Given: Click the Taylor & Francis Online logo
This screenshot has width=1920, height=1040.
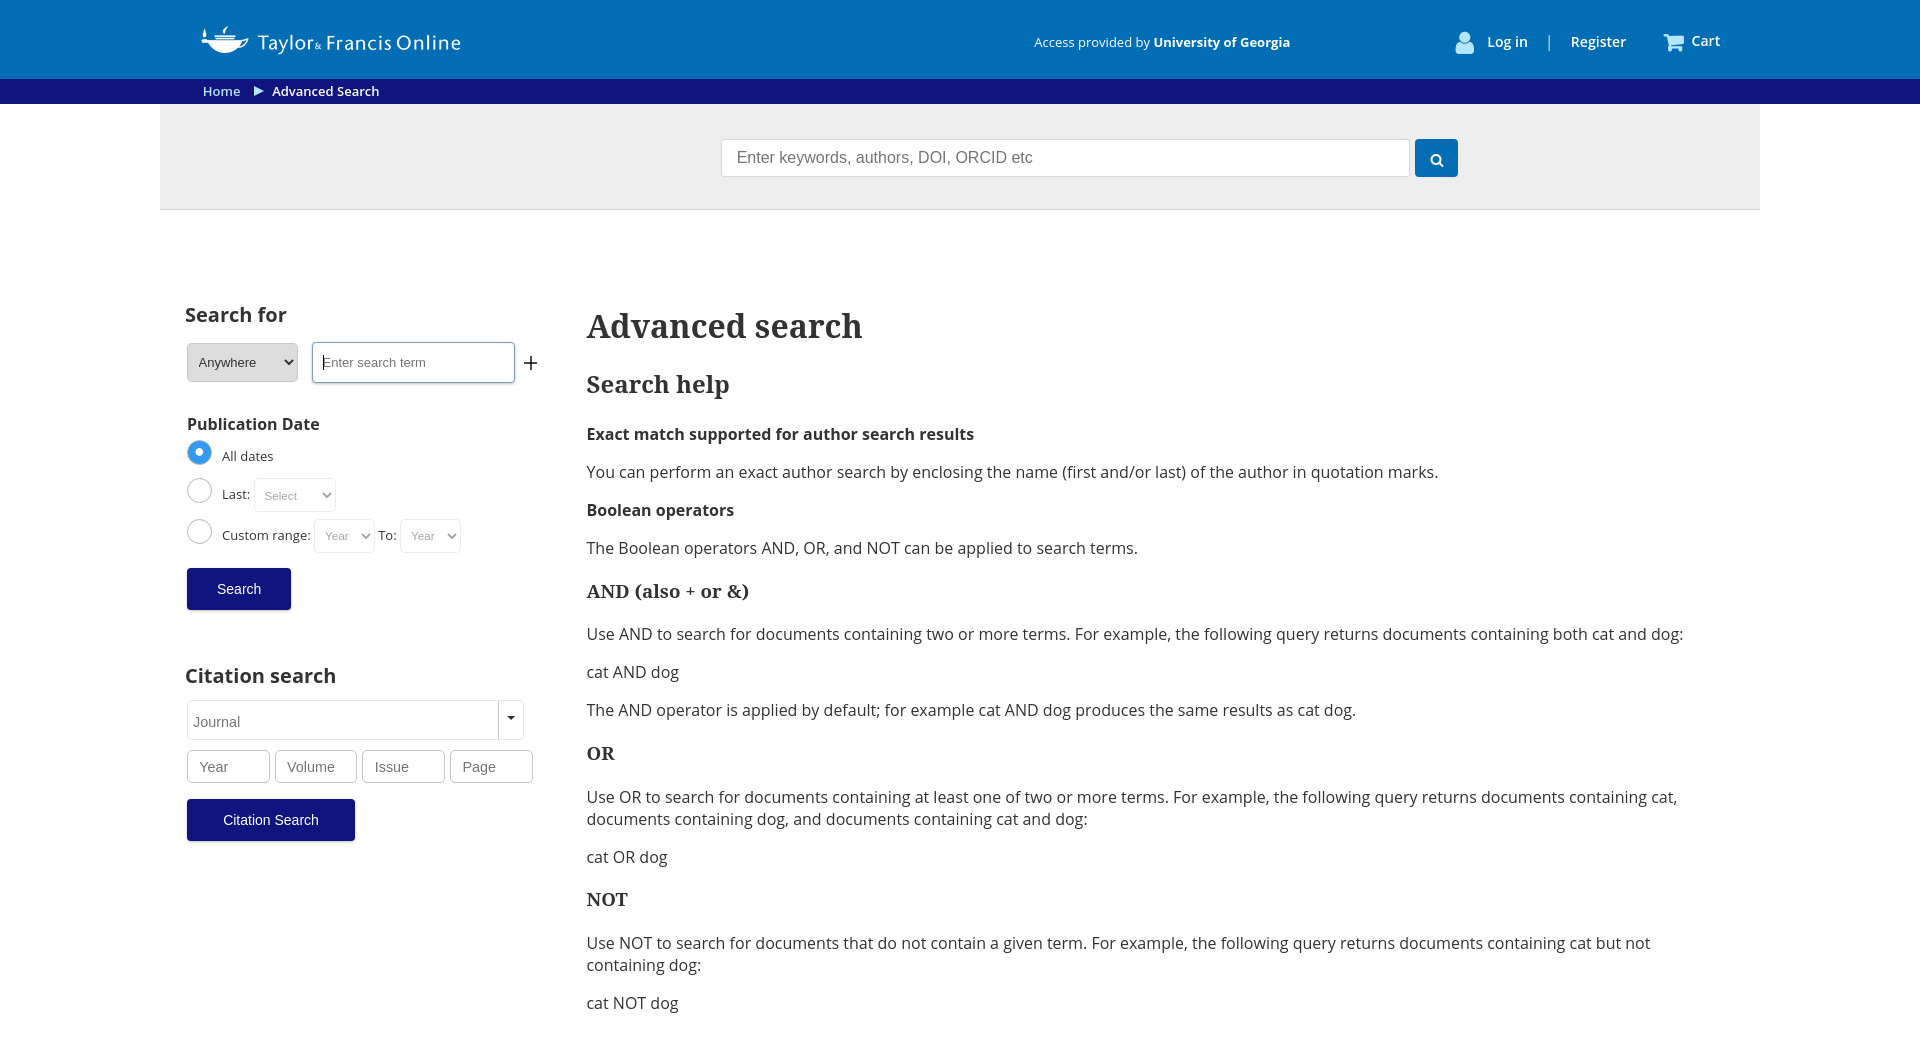Looking at the screenshot, I should coord(330,41).
